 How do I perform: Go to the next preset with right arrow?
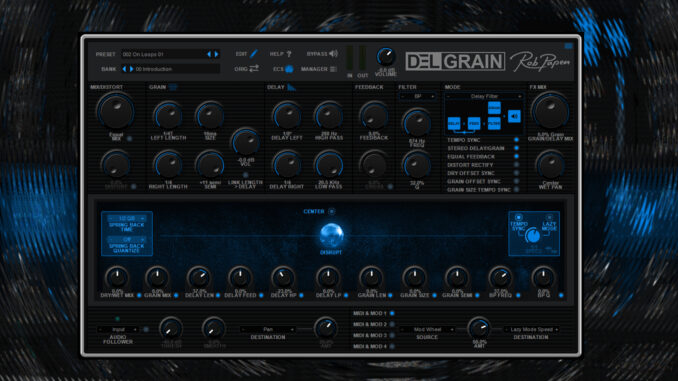point(216,54)
